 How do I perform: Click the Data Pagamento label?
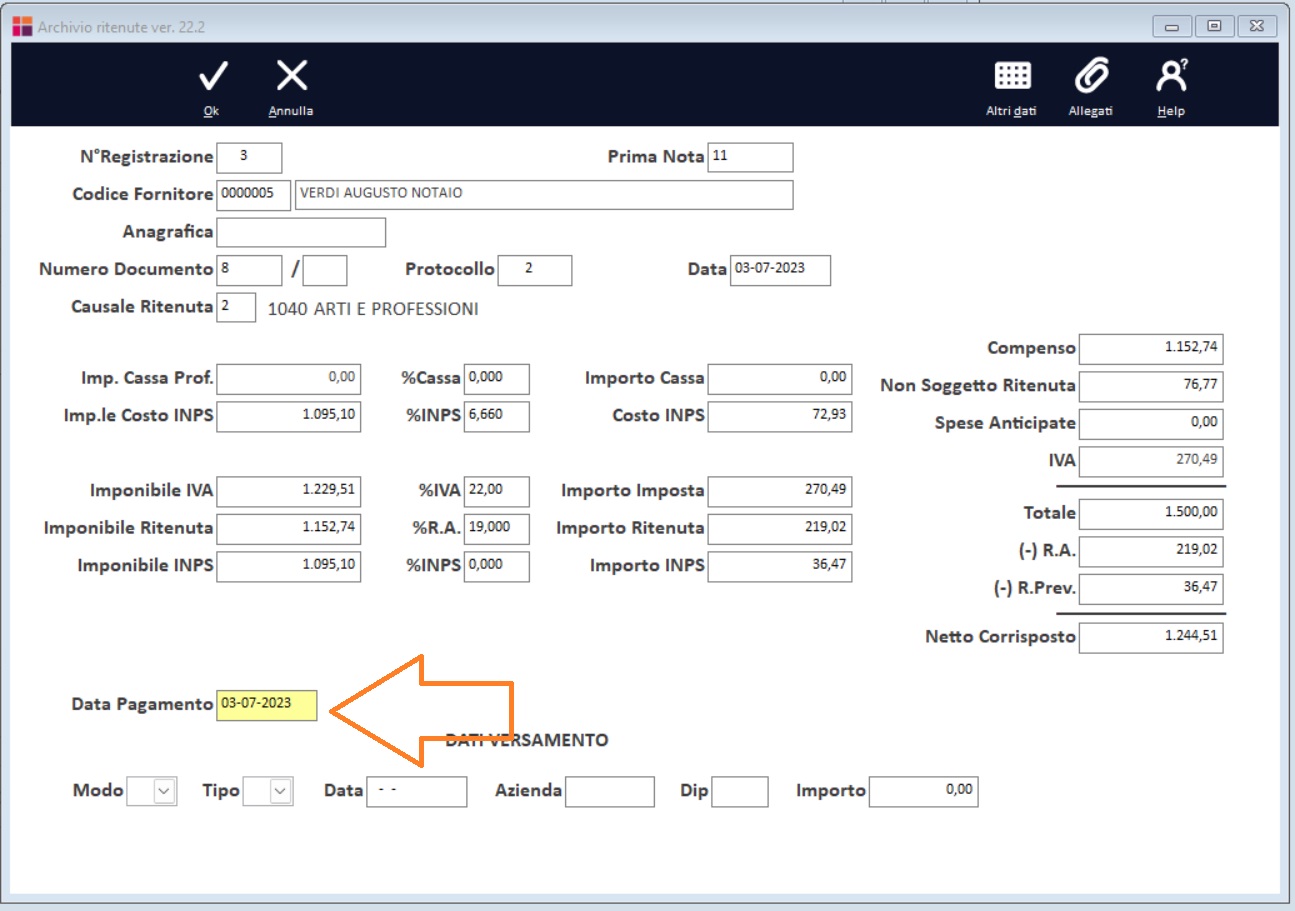pyautogui.click(x=142, y=705)
